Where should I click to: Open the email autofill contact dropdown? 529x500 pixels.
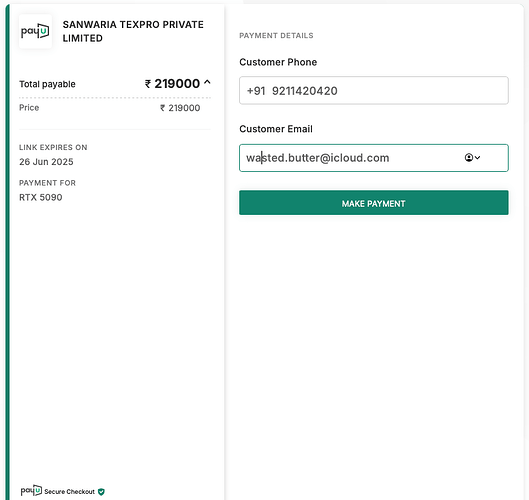[472, 158]
